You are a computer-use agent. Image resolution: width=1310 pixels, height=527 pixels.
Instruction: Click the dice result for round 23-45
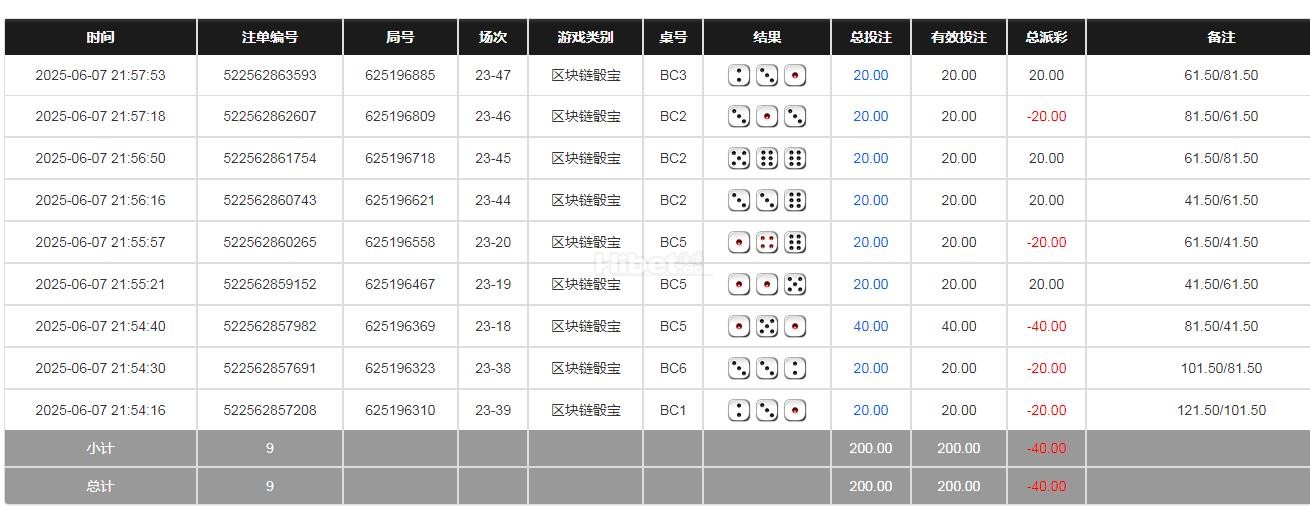pyautogui.click(x=767, y=159)
